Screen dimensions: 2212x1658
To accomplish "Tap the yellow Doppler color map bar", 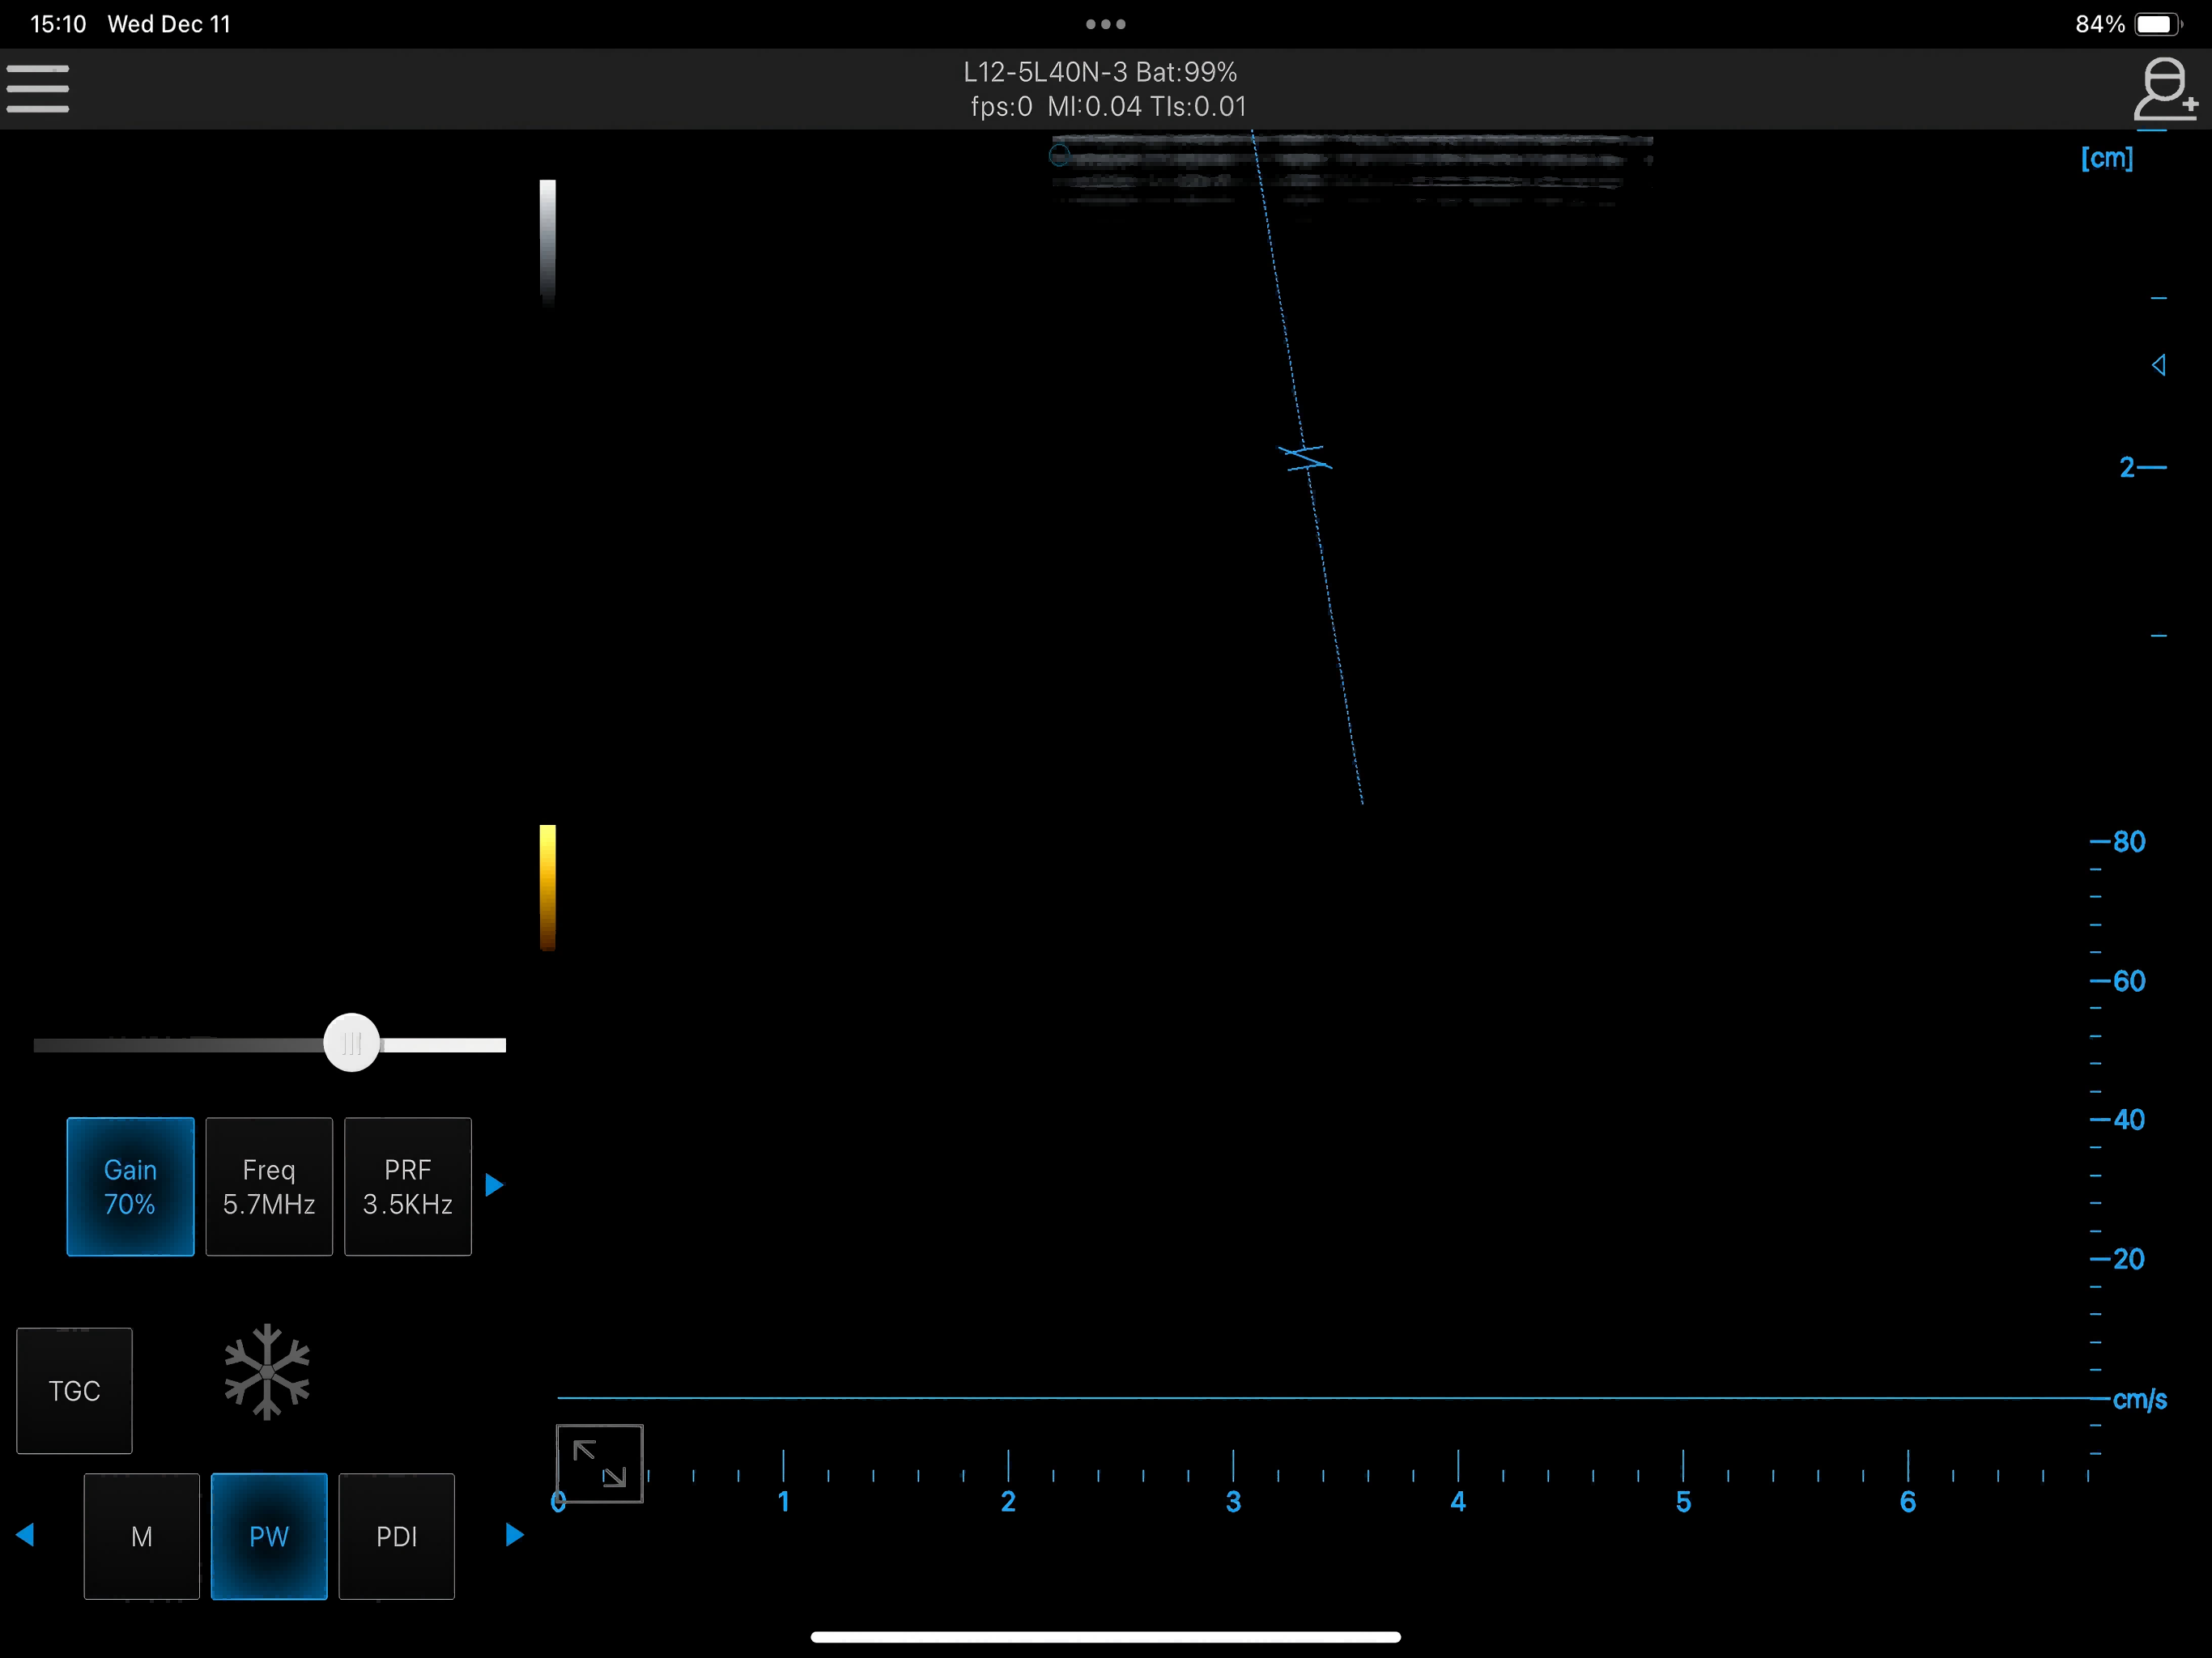I will click(548, 887).
